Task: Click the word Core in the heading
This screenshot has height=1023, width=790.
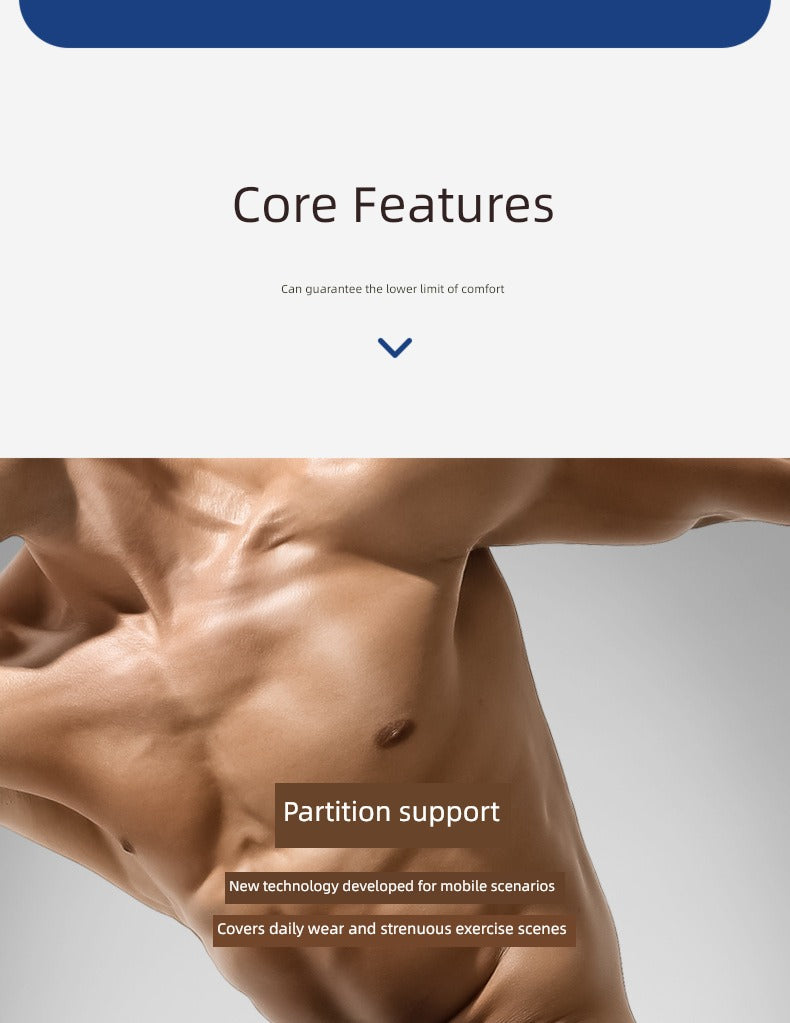Action: coord(284,205)
